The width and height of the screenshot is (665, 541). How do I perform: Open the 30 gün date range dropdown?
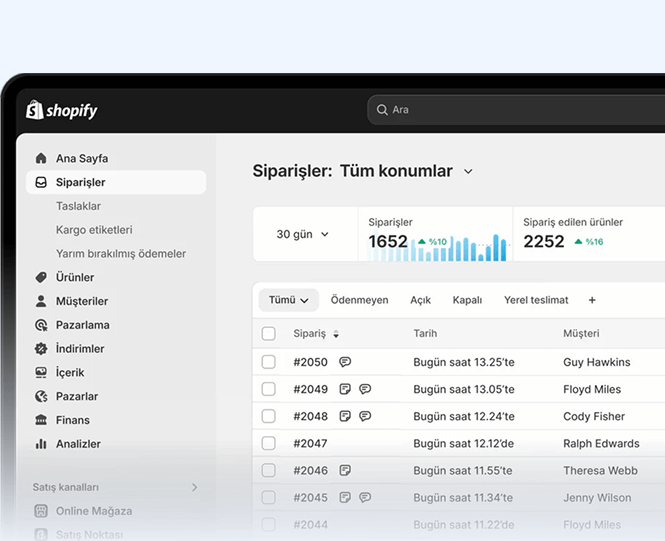coord(303,234)
